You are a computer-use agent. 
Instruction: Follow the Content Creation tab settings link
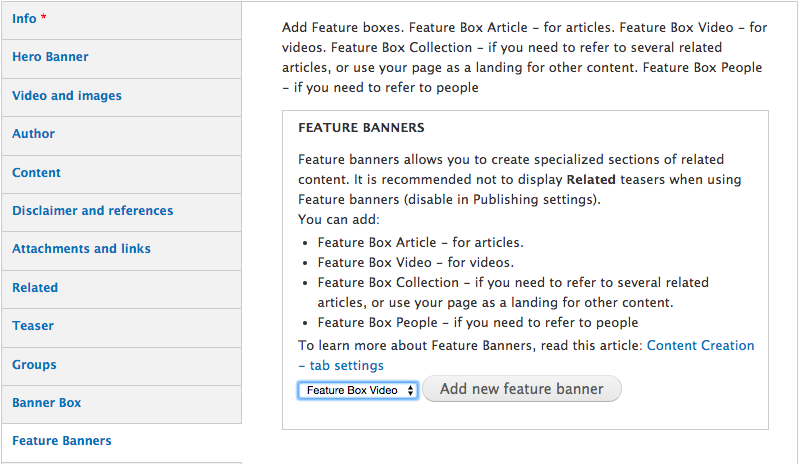point(700,346)
